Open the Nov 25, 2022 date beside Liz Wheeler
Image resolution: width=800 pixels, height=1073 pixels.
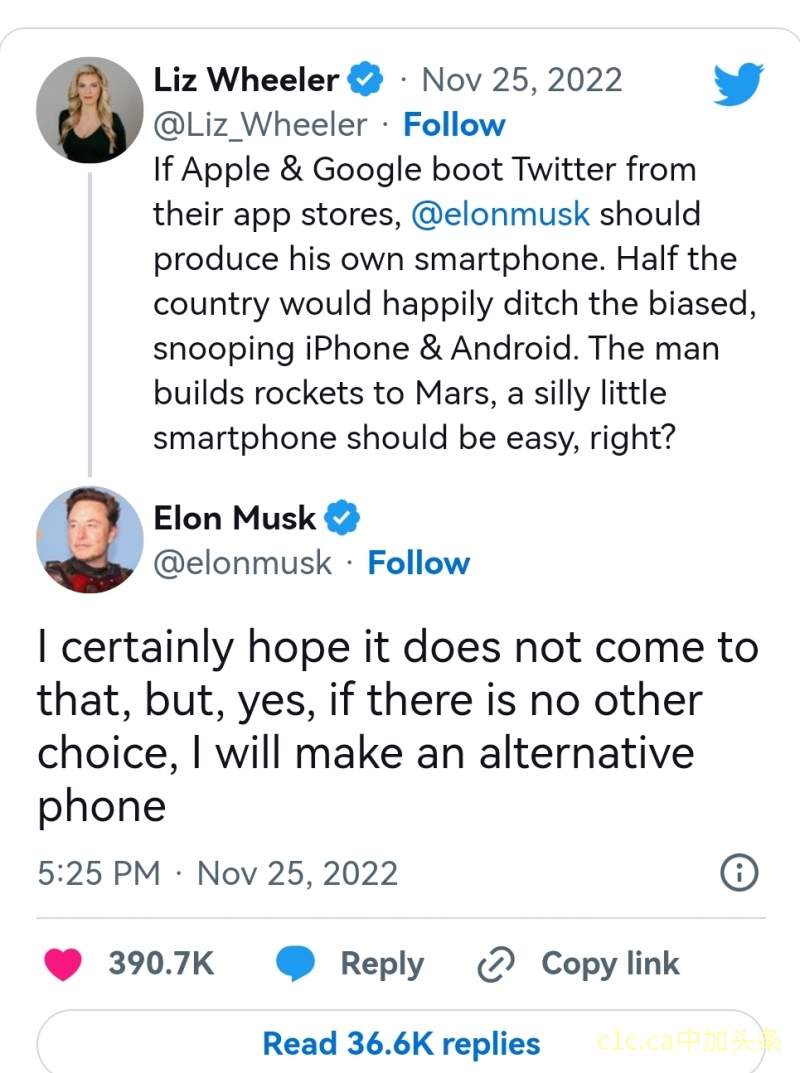[x=522, y=80]
